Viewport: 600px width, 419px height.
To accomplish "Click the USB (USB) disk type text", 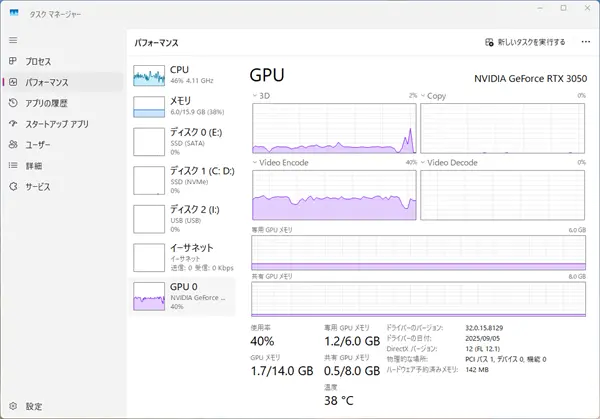I will pyautogui.click(x=186, y=220).
